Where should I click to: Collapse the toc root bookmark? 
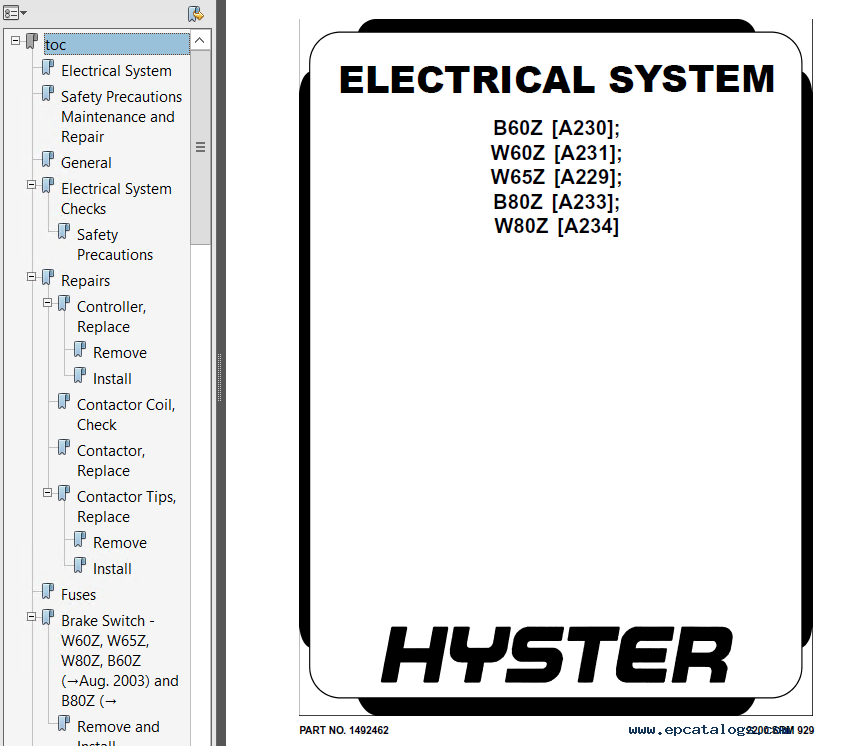pyautogui.click(x=16, y=40)
